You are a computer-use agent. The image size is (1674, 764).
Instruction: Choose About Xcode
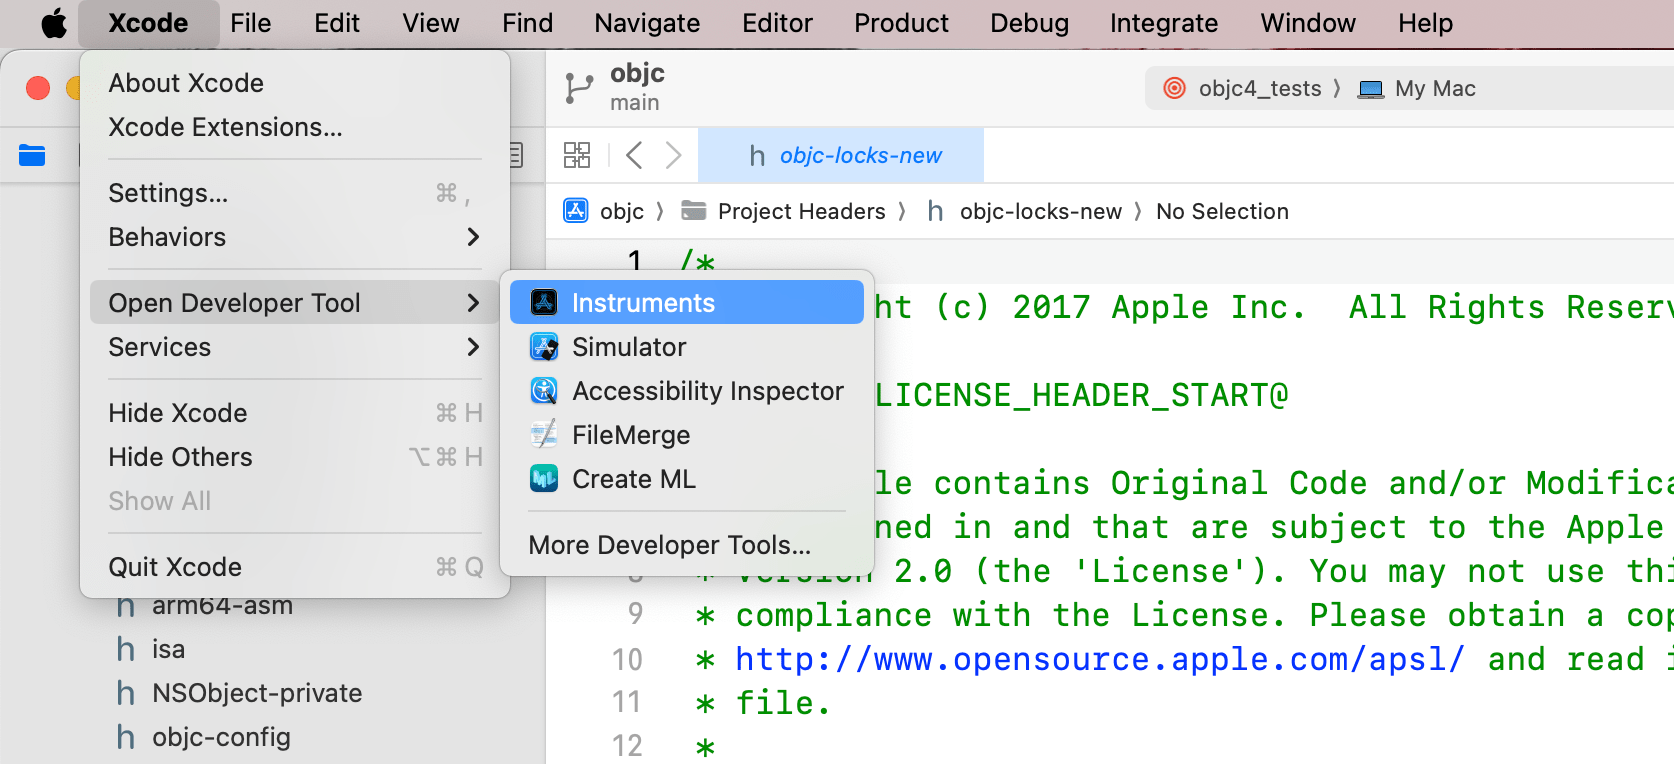click(295, 83)
